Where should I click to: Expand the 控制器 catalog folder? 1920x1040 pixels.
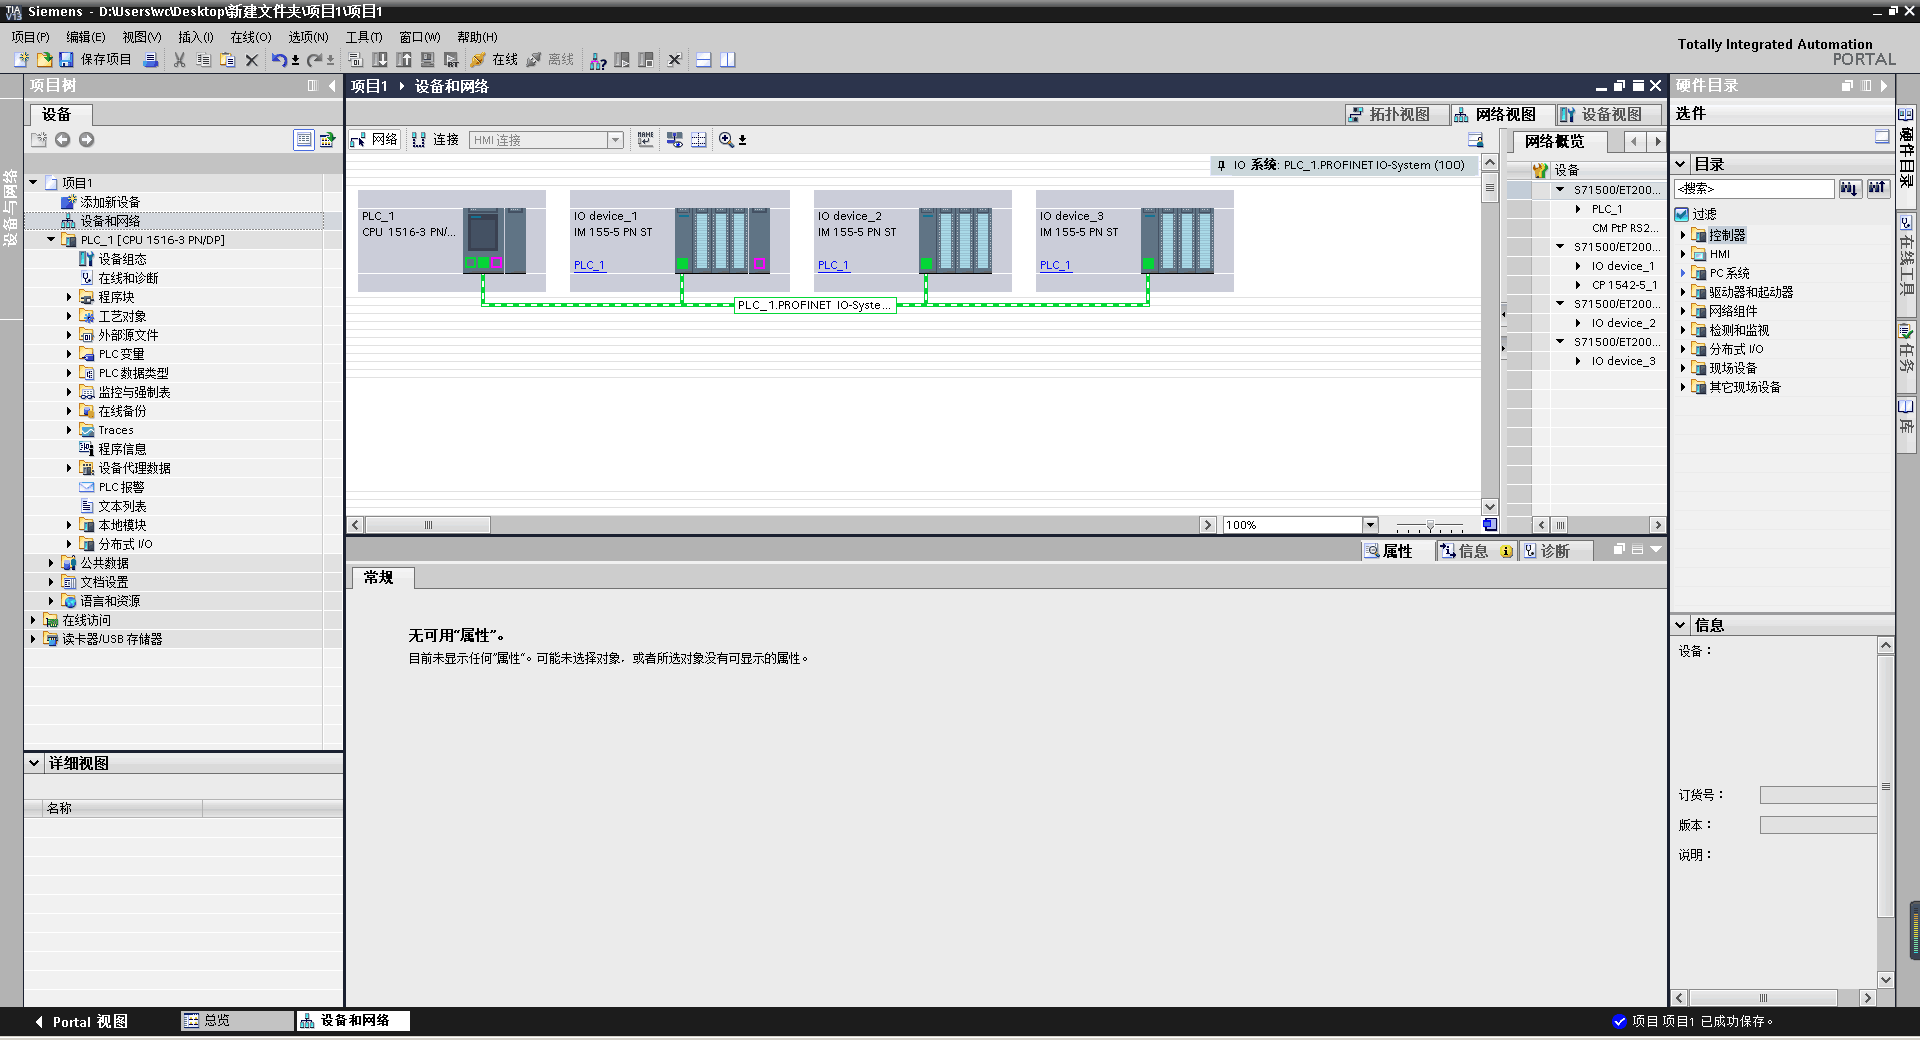1683,235
